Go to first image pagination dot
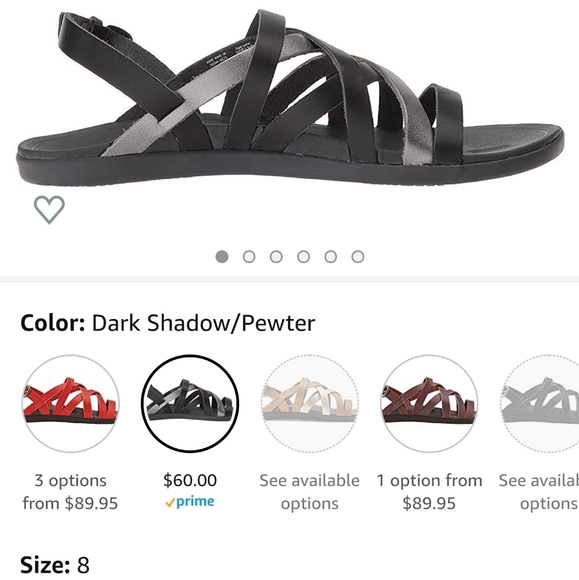The image size is (579, 580). pyautogui.click(x=222, y=257)
